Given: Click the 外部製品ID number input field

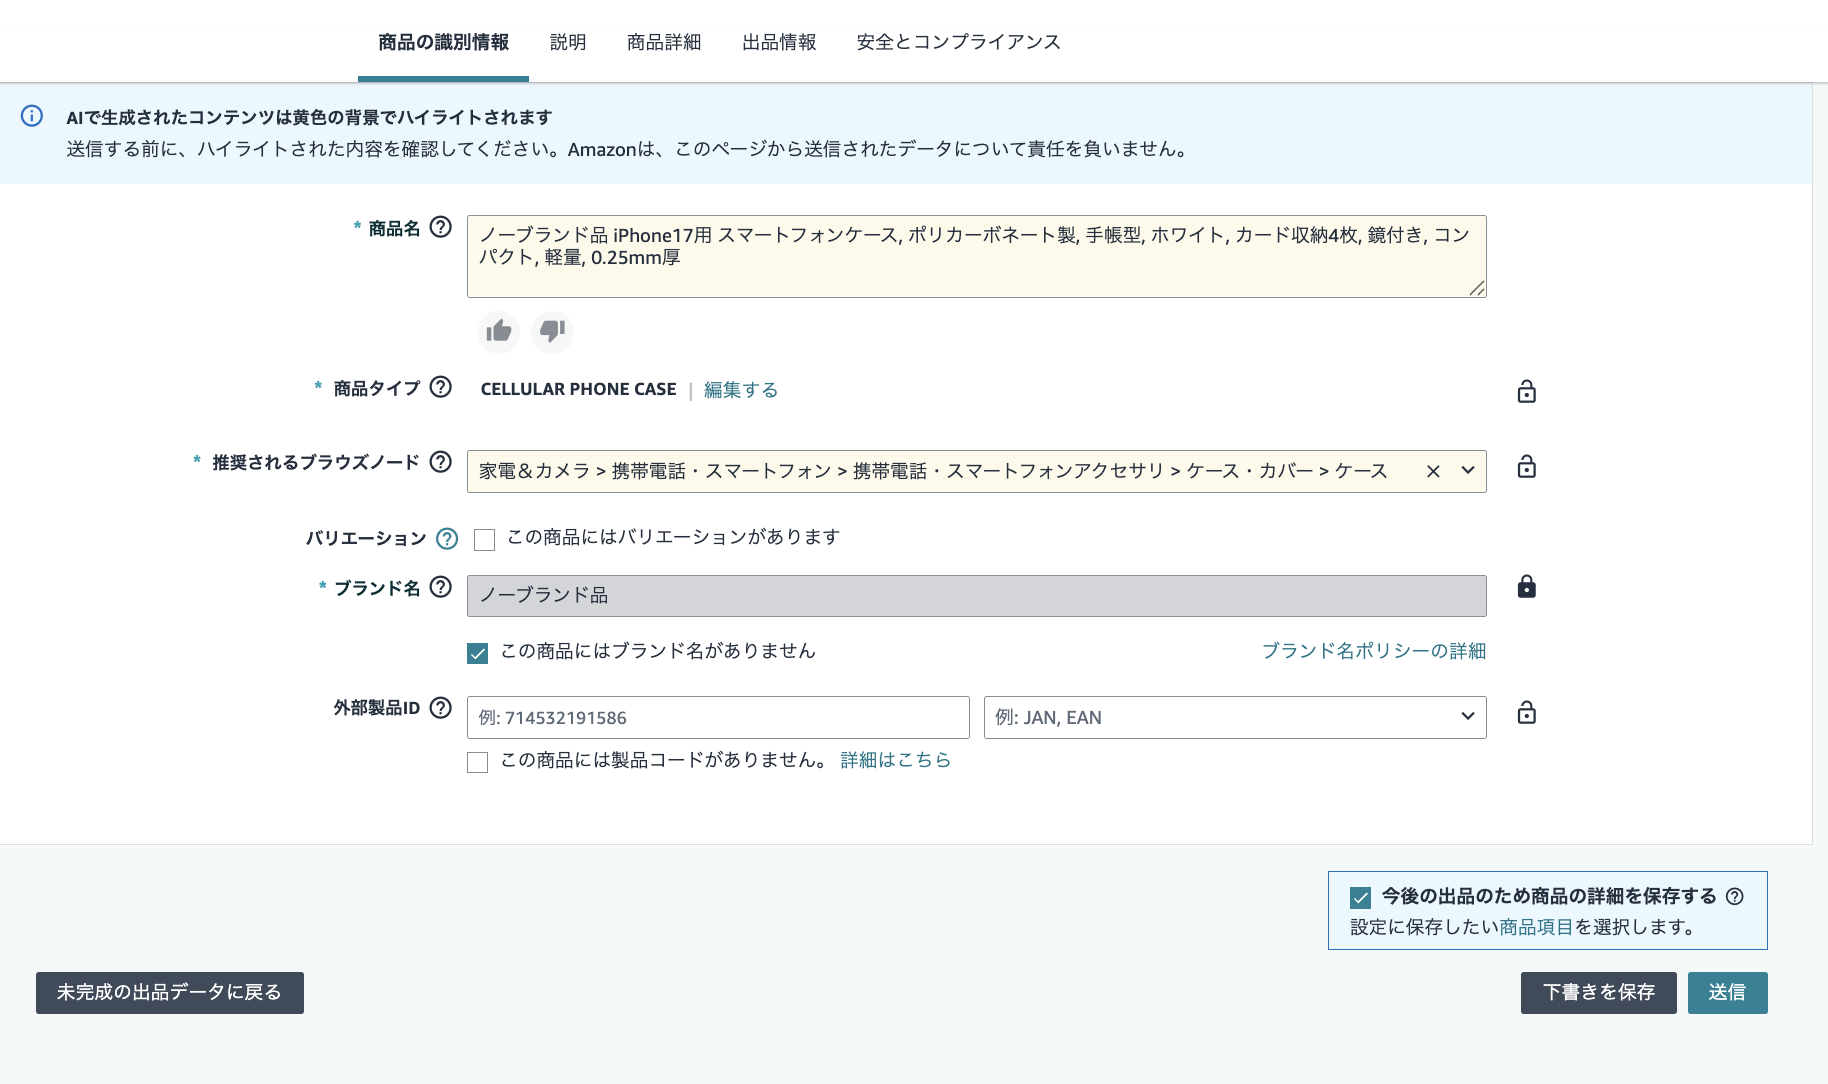Looking at the screenshot, I should [x=717, y=717].
